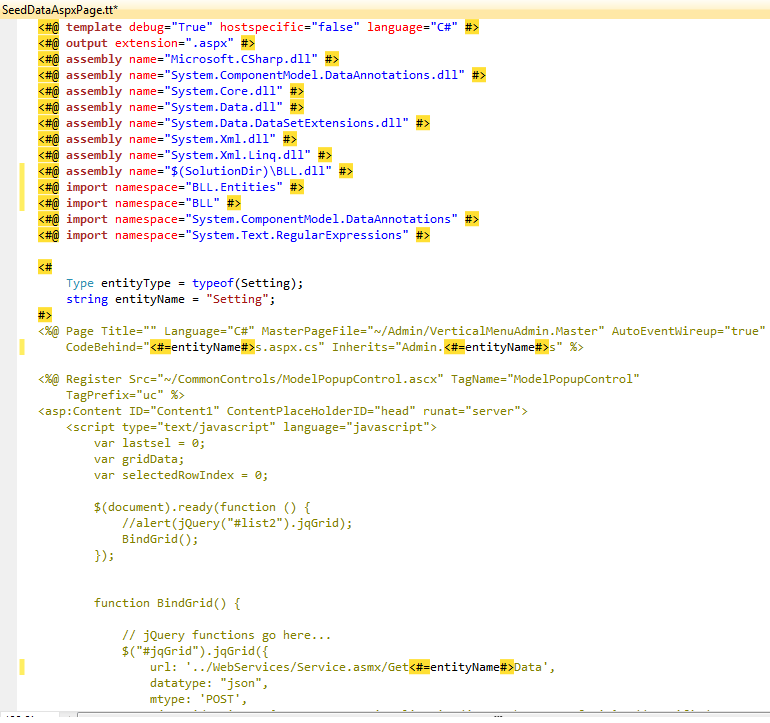Image resolution: width=770 pixels, height=723 pixels.
Task: Click System.ComponentModel.DataAnnotations.dll assembly reference
Action: click(319, 75)
